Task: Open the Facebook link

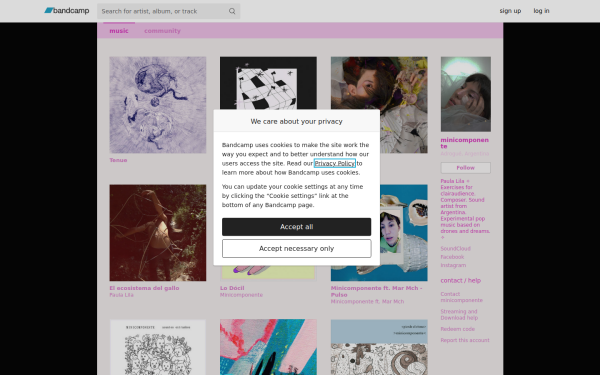Action: pyautogui.click(x=452, y=257)
